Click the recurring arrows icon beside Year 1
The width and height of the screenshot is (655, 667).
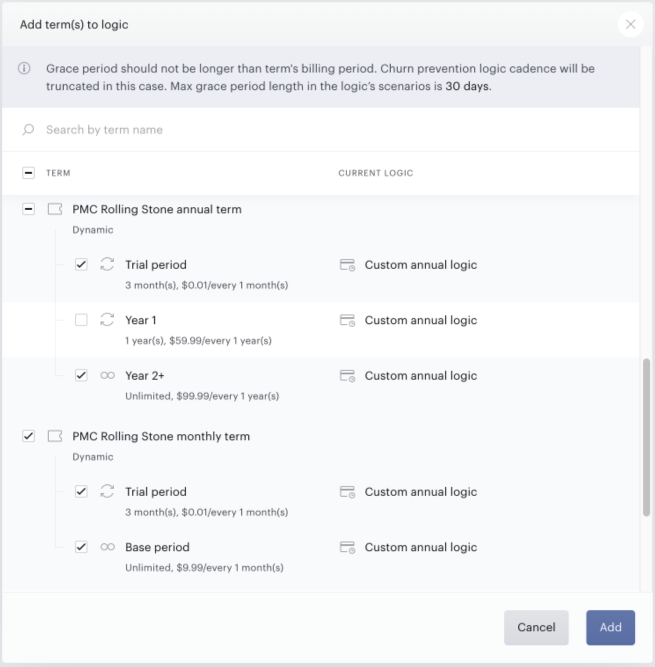click(x=107, y=319)
